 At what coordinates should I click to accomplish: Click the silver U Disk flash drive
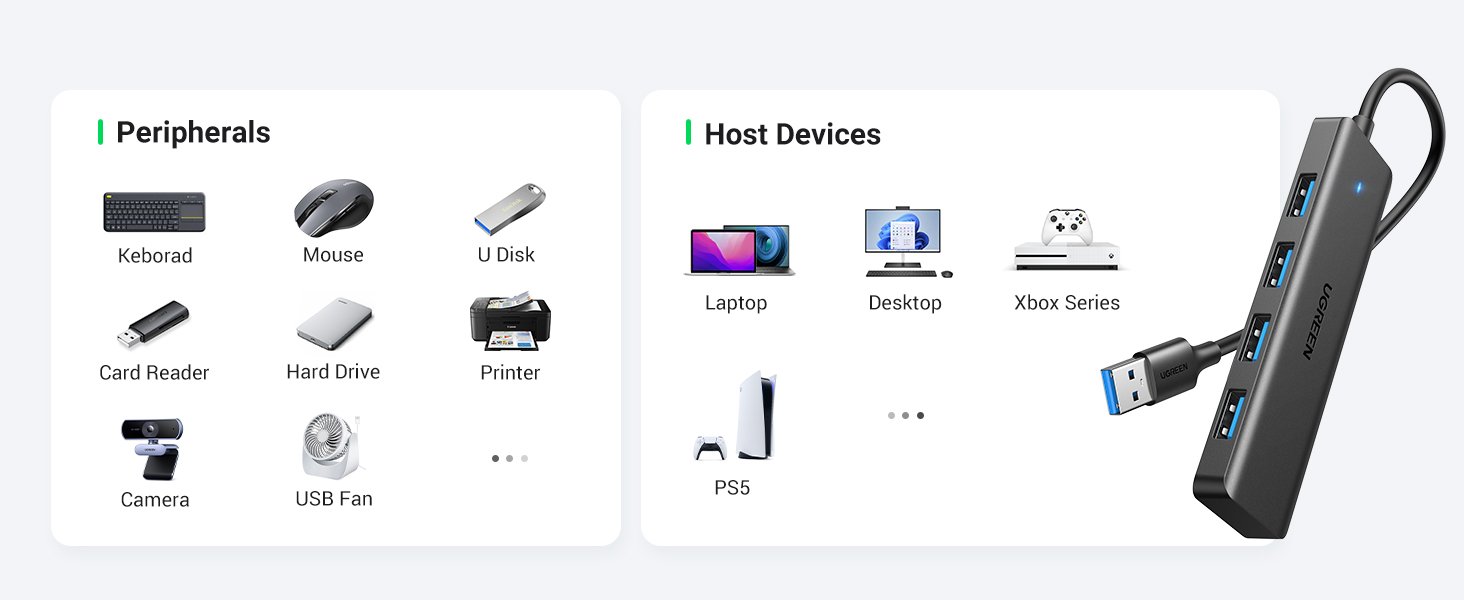click(x=509, y=208)
